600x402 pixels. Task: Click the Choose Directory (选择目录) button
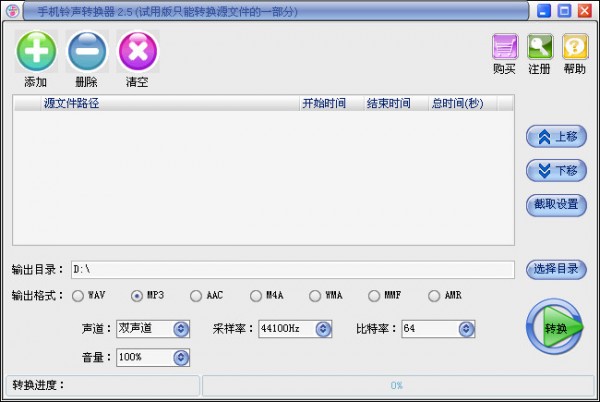[x=556, y=269]
